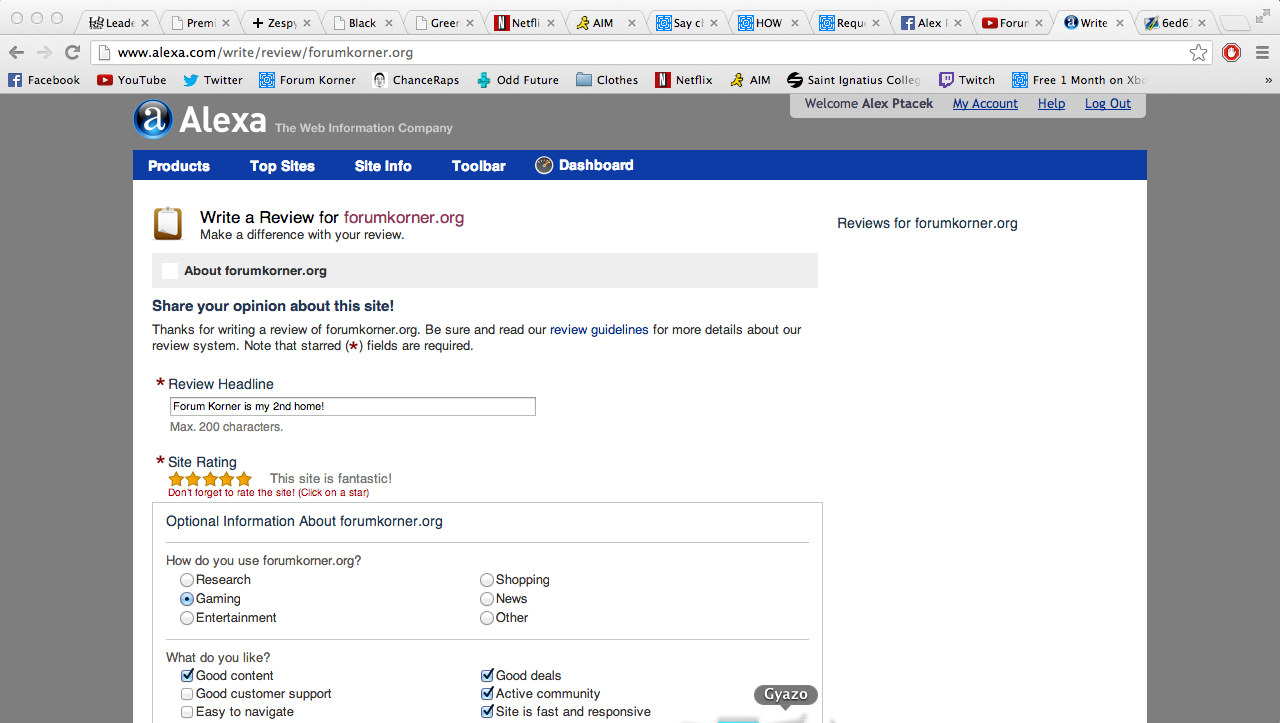
Task: Click the Gyazo capture bubble
Action: (x=786, y=695)
